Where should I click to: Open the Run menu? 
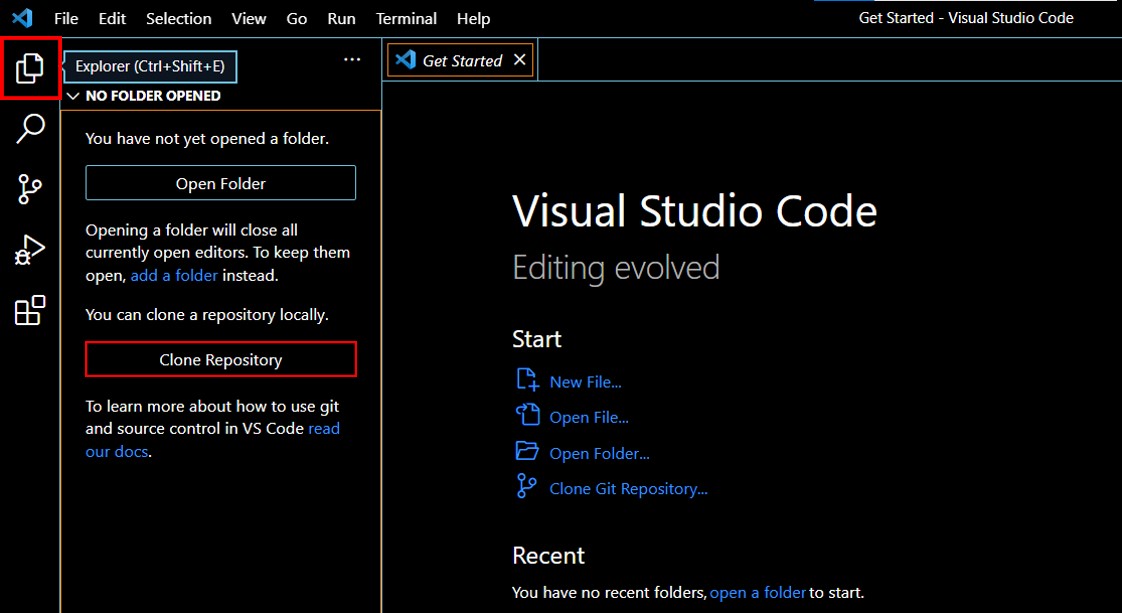pyautogui.click(x=341, y=19)
